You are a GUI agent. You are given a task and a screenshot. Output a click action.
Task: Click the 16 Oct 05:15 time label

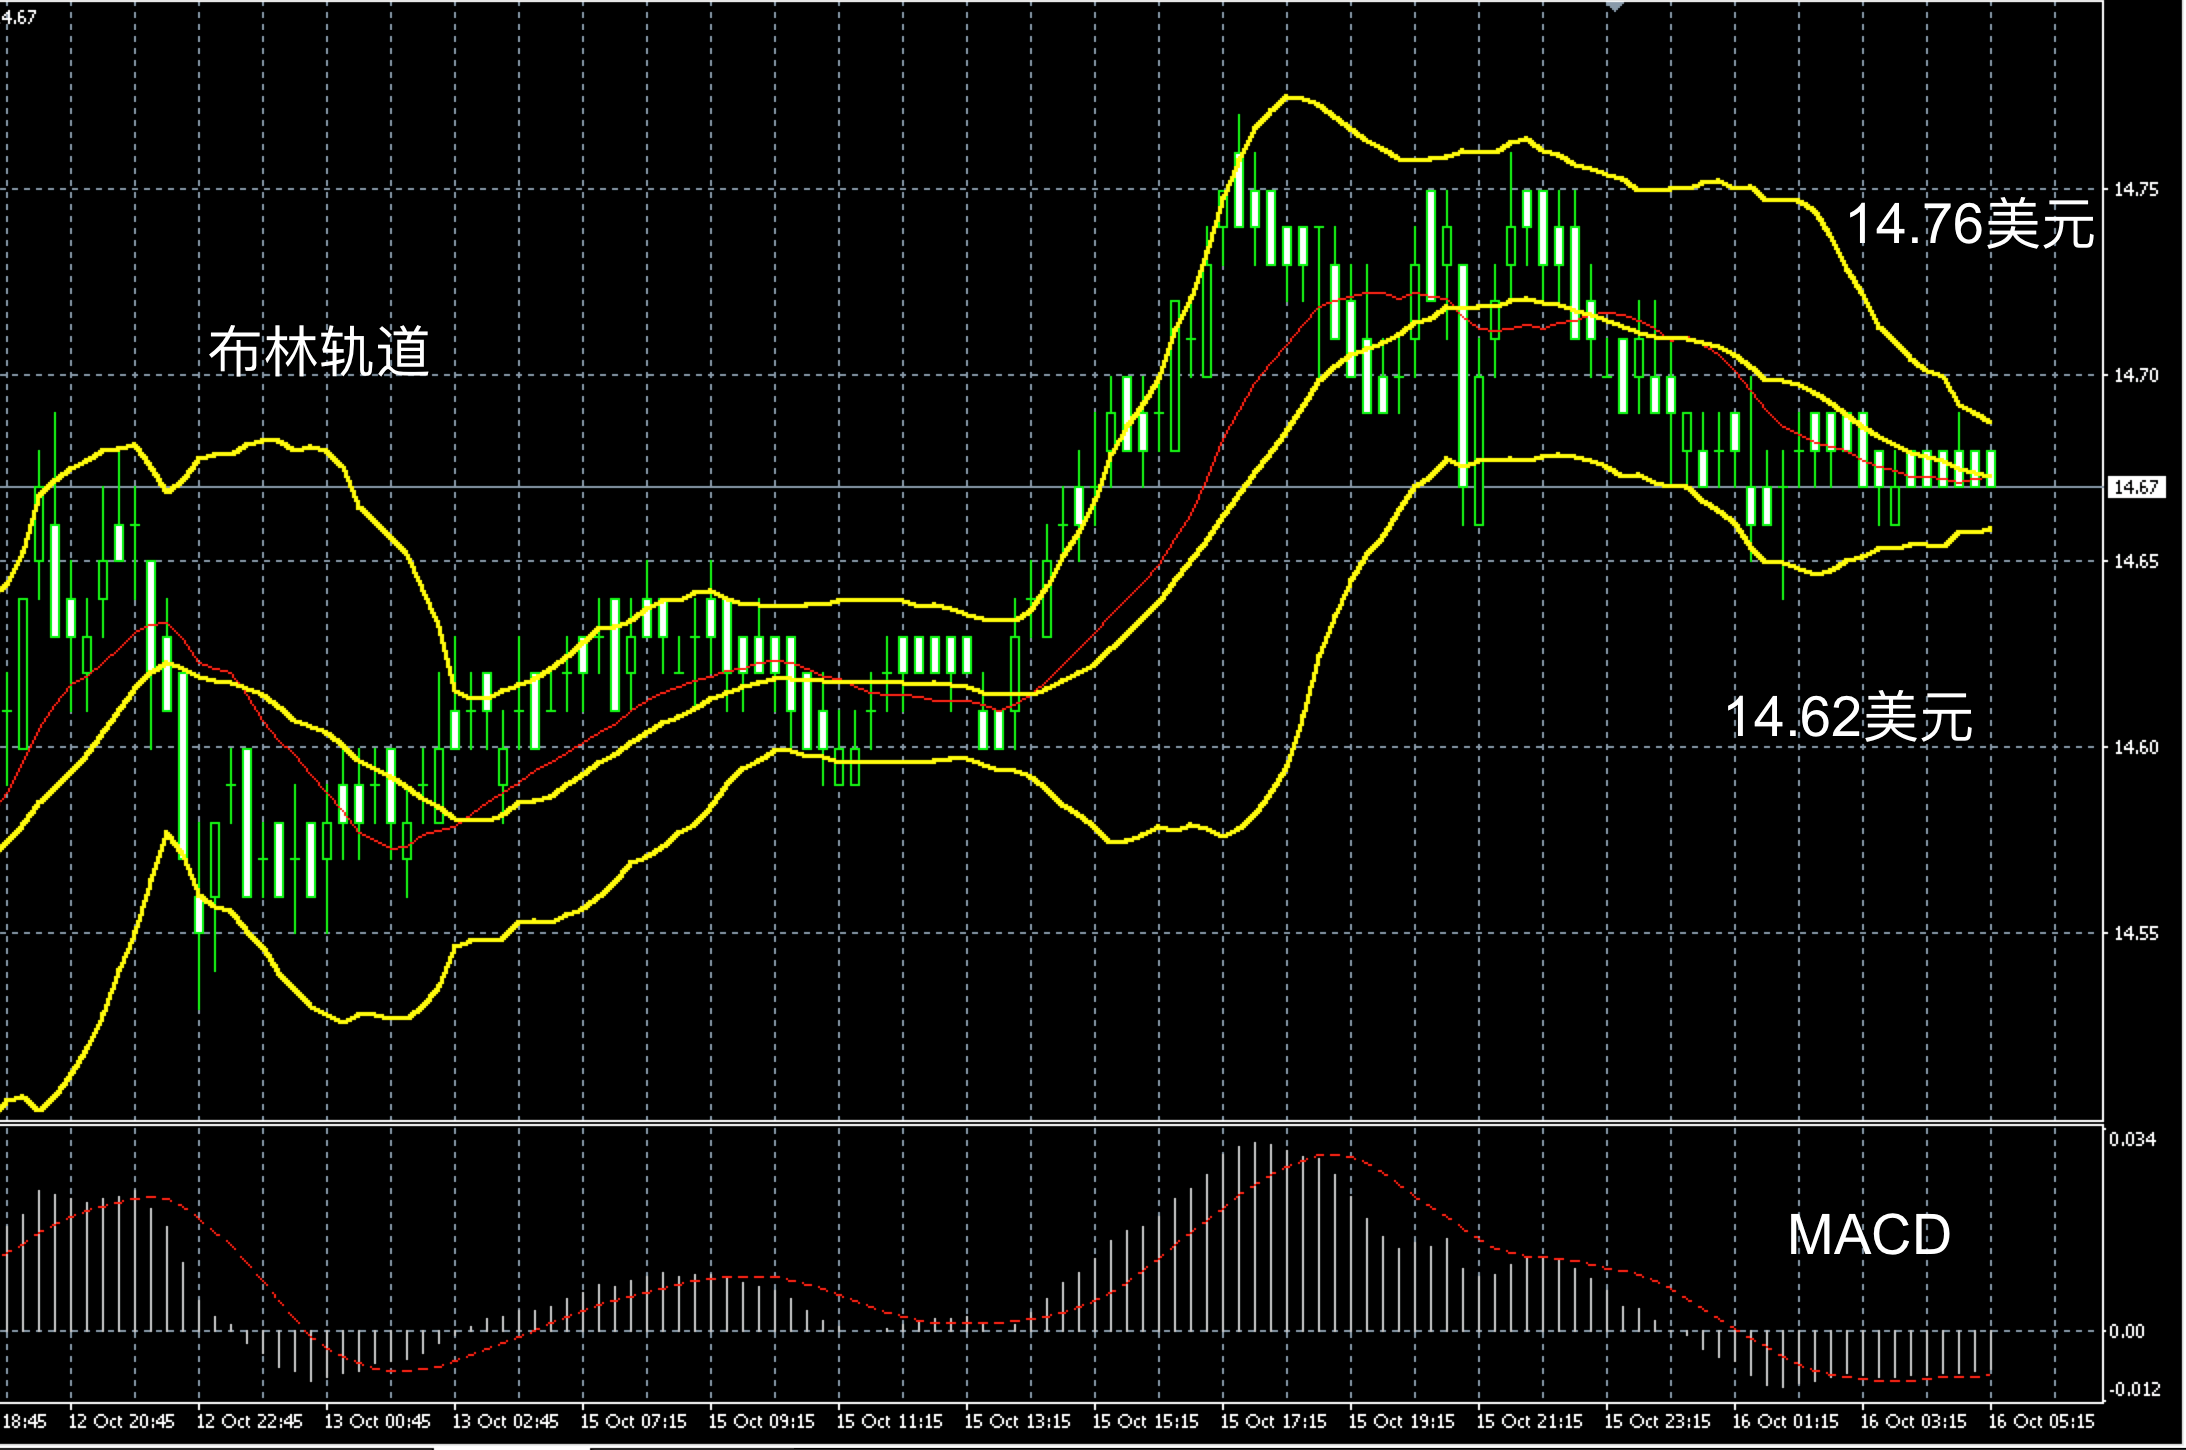[x=2041, y=1421]
